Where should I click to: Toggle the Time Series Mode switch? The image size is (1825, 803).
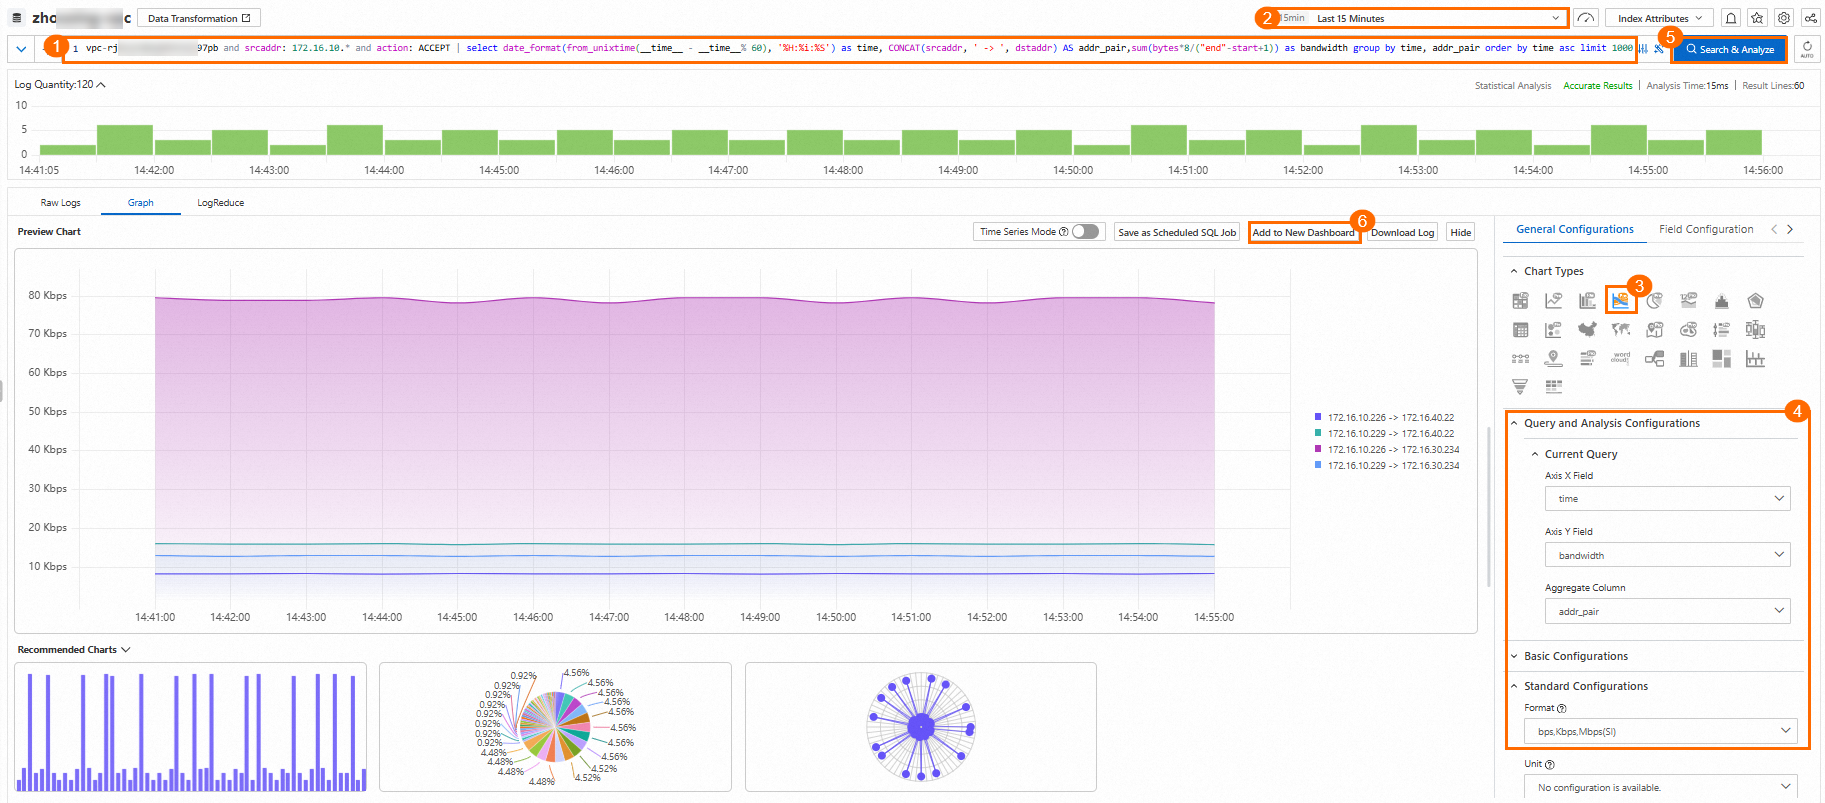[1085, 232]
